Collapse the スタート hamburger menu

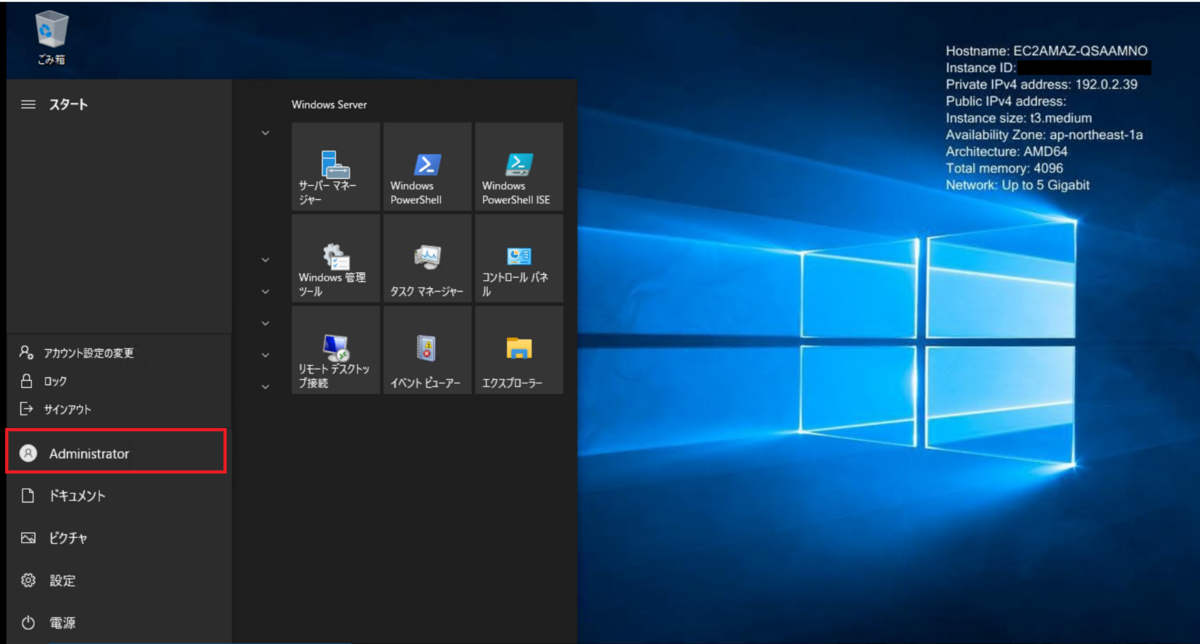(28, 104)
